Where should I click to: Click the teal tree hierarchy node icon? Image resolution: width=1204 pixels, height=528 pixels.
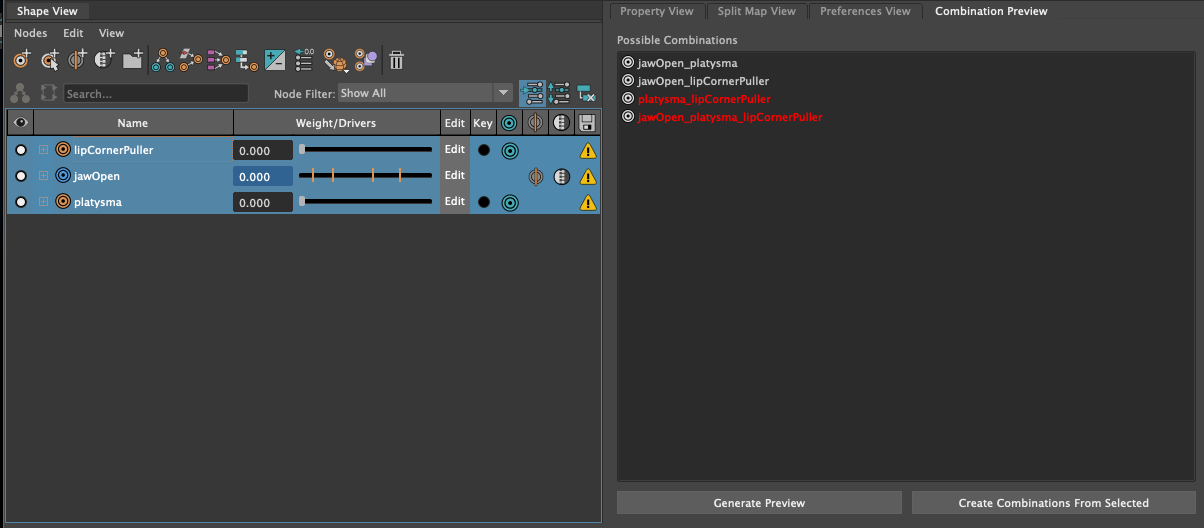(246, 60)
